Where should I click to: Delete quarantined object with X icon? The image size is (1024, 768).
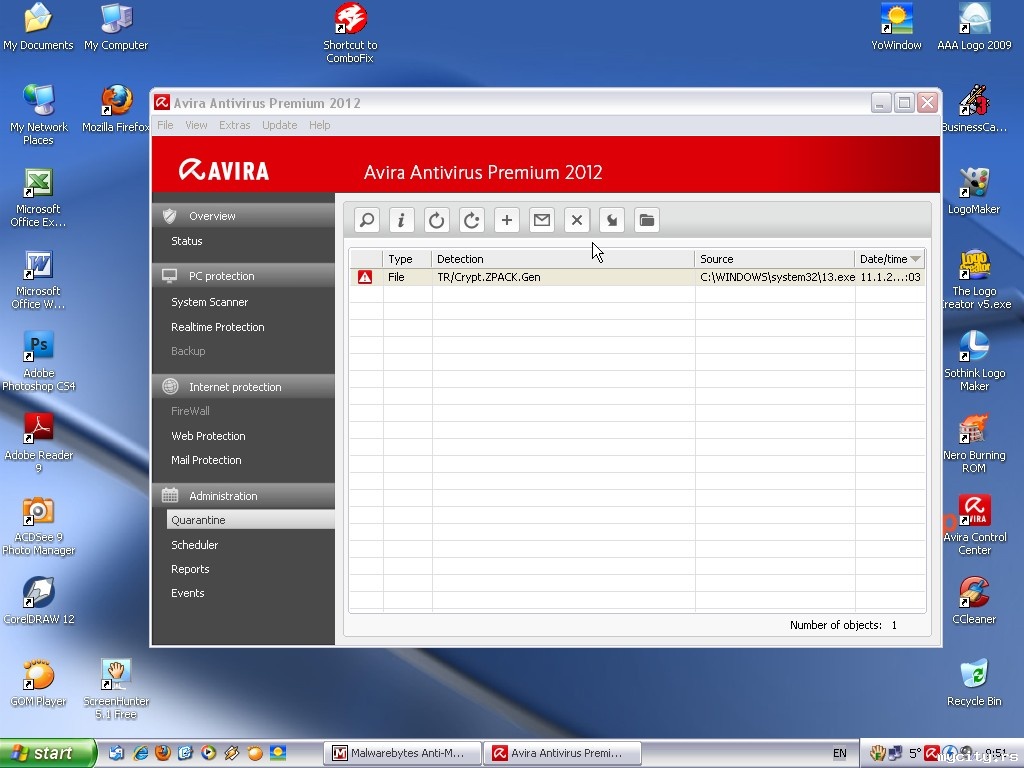(x=577, y=220)
